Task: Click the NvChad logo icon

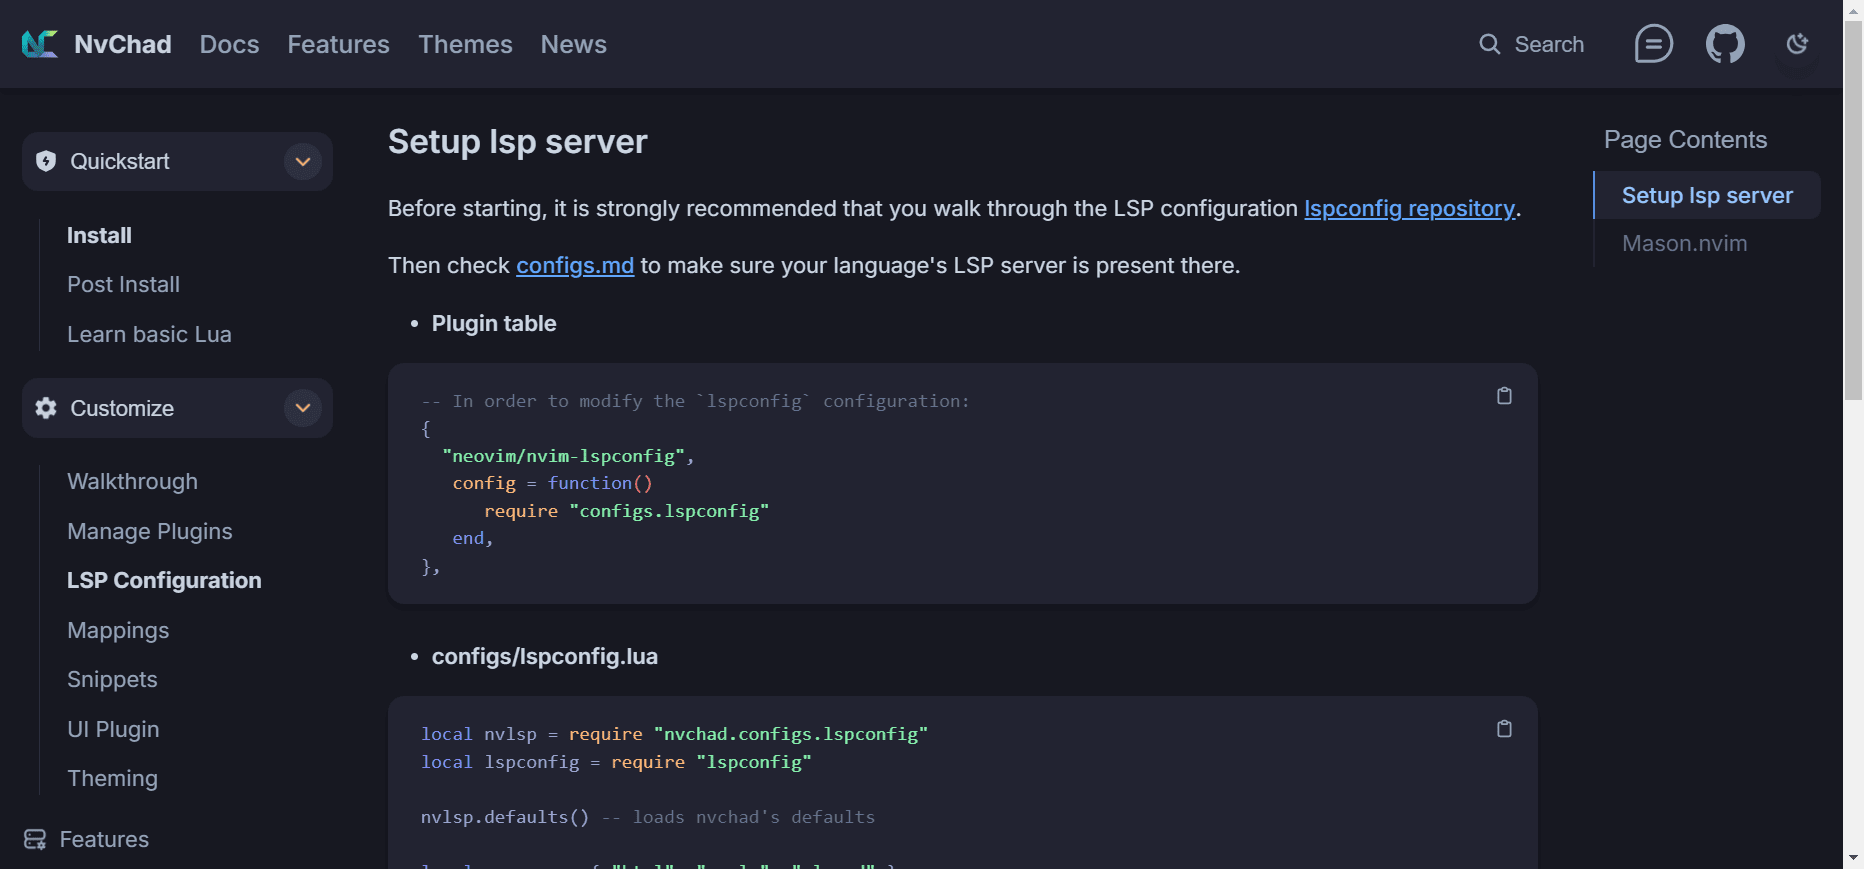Action: pyautogui.click(x=40, y=44)
